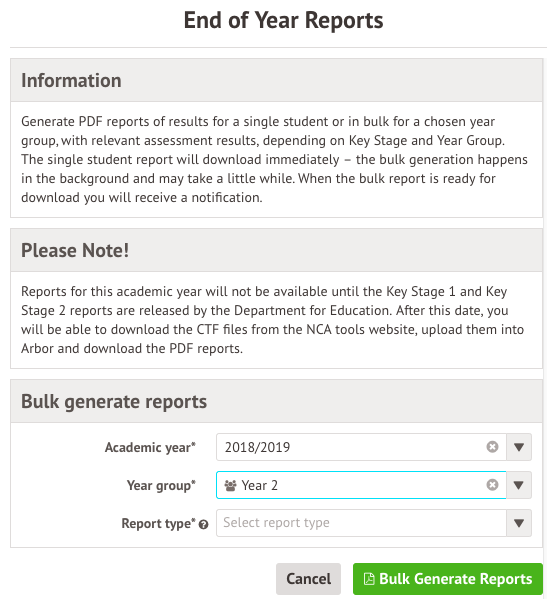Click inside the Select report type field
The image size is (547, 599).
pyautogui.click(x=361, y=523)
